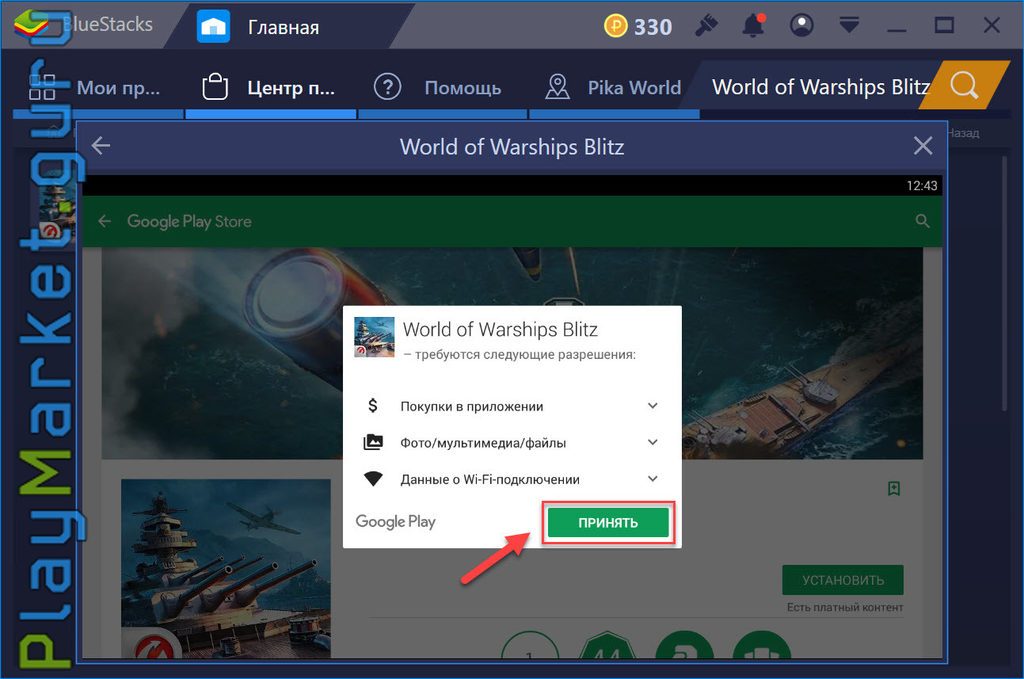Open the pin tool icon in title bar
Image resolution: width=1024 pixels, height=679 pixels.
[x=707, y=26]
